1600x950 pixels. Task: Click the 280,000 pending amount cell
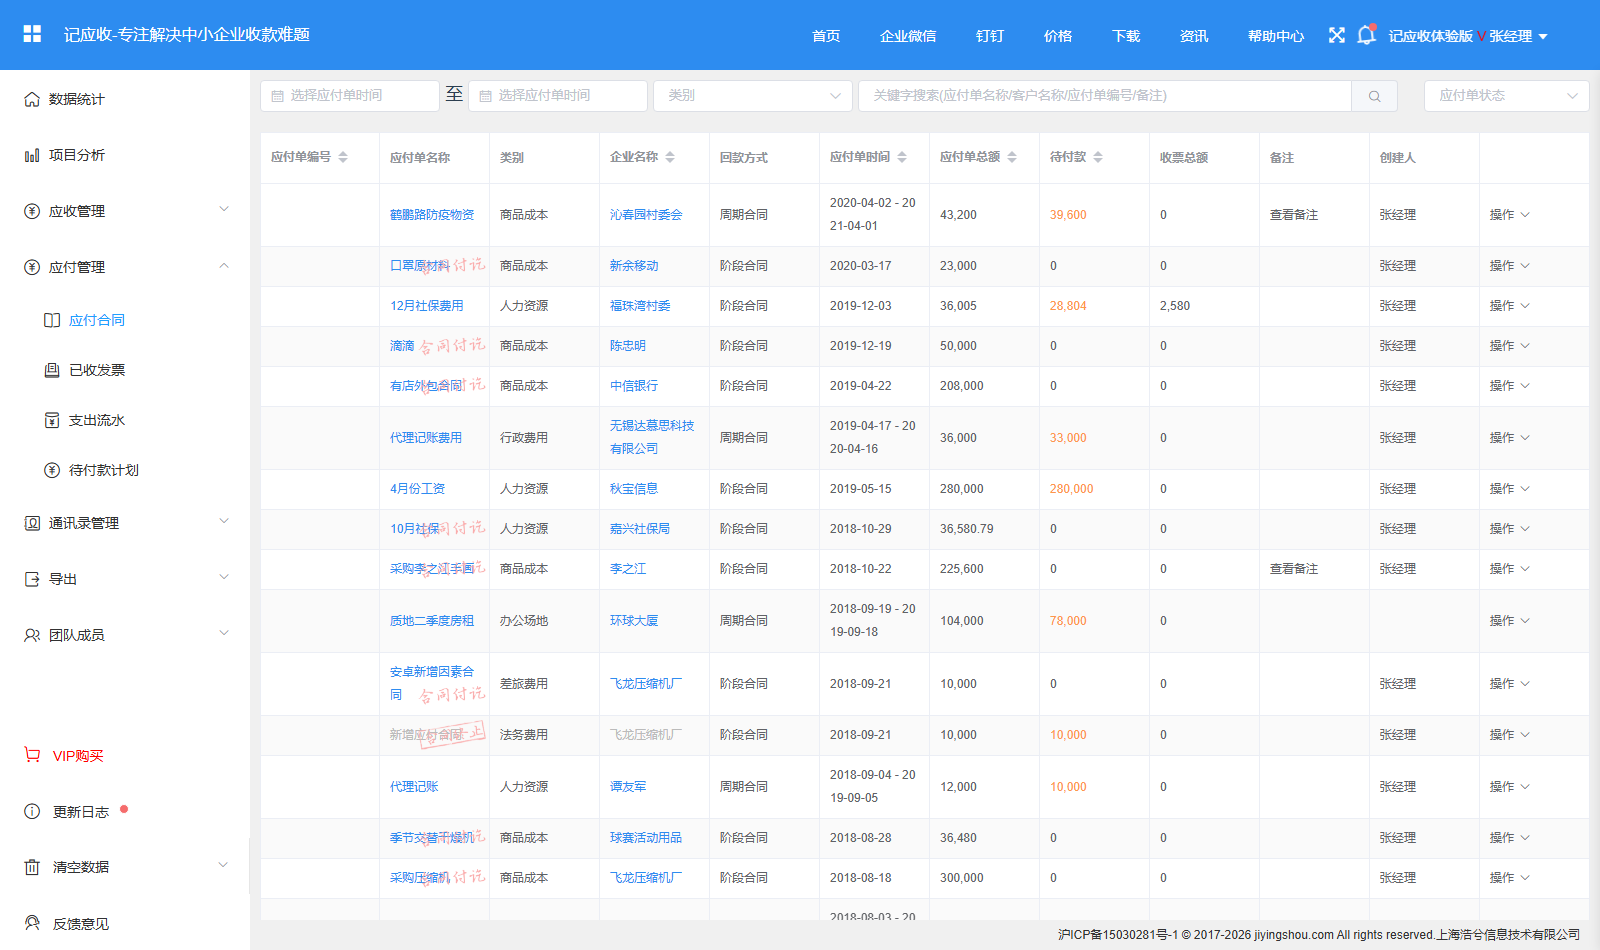click(x=1072, y=489)
